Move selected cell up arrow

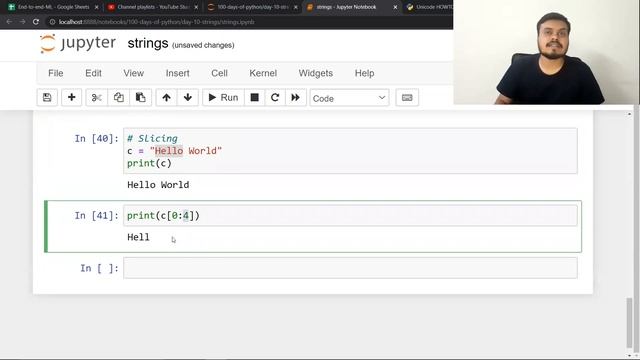pos(167,98)
